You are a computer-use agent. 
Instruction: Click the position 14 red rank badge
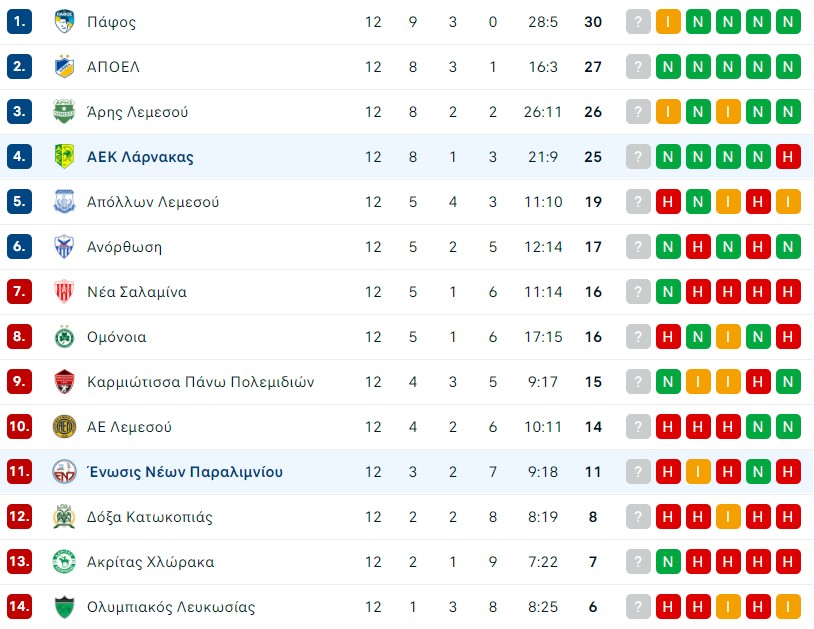point(19,607)
